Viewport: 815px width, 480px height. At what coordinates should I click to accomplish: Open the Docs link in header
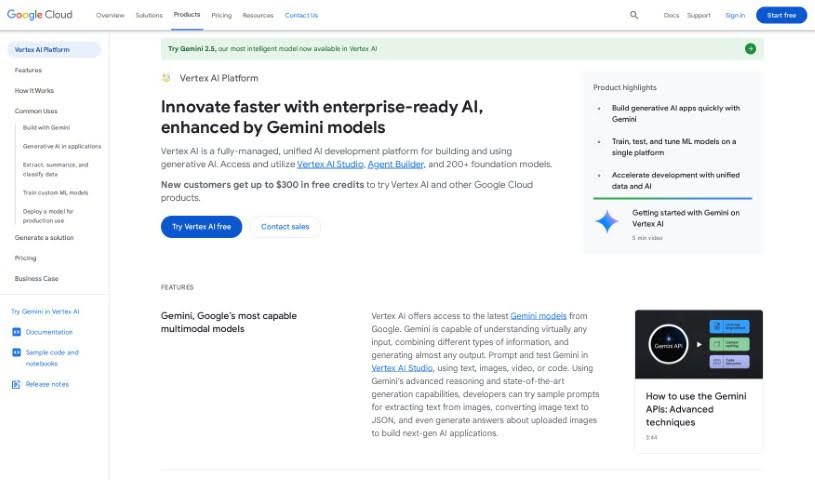coord(672,16)
